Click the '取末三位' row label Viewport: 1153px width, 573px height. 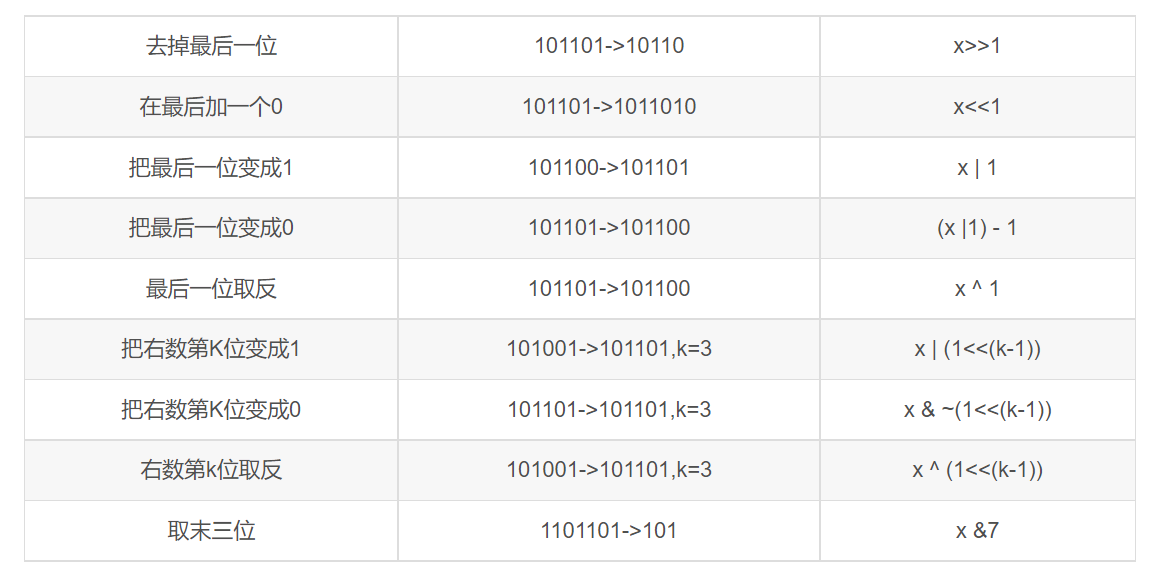pos(211,531)
